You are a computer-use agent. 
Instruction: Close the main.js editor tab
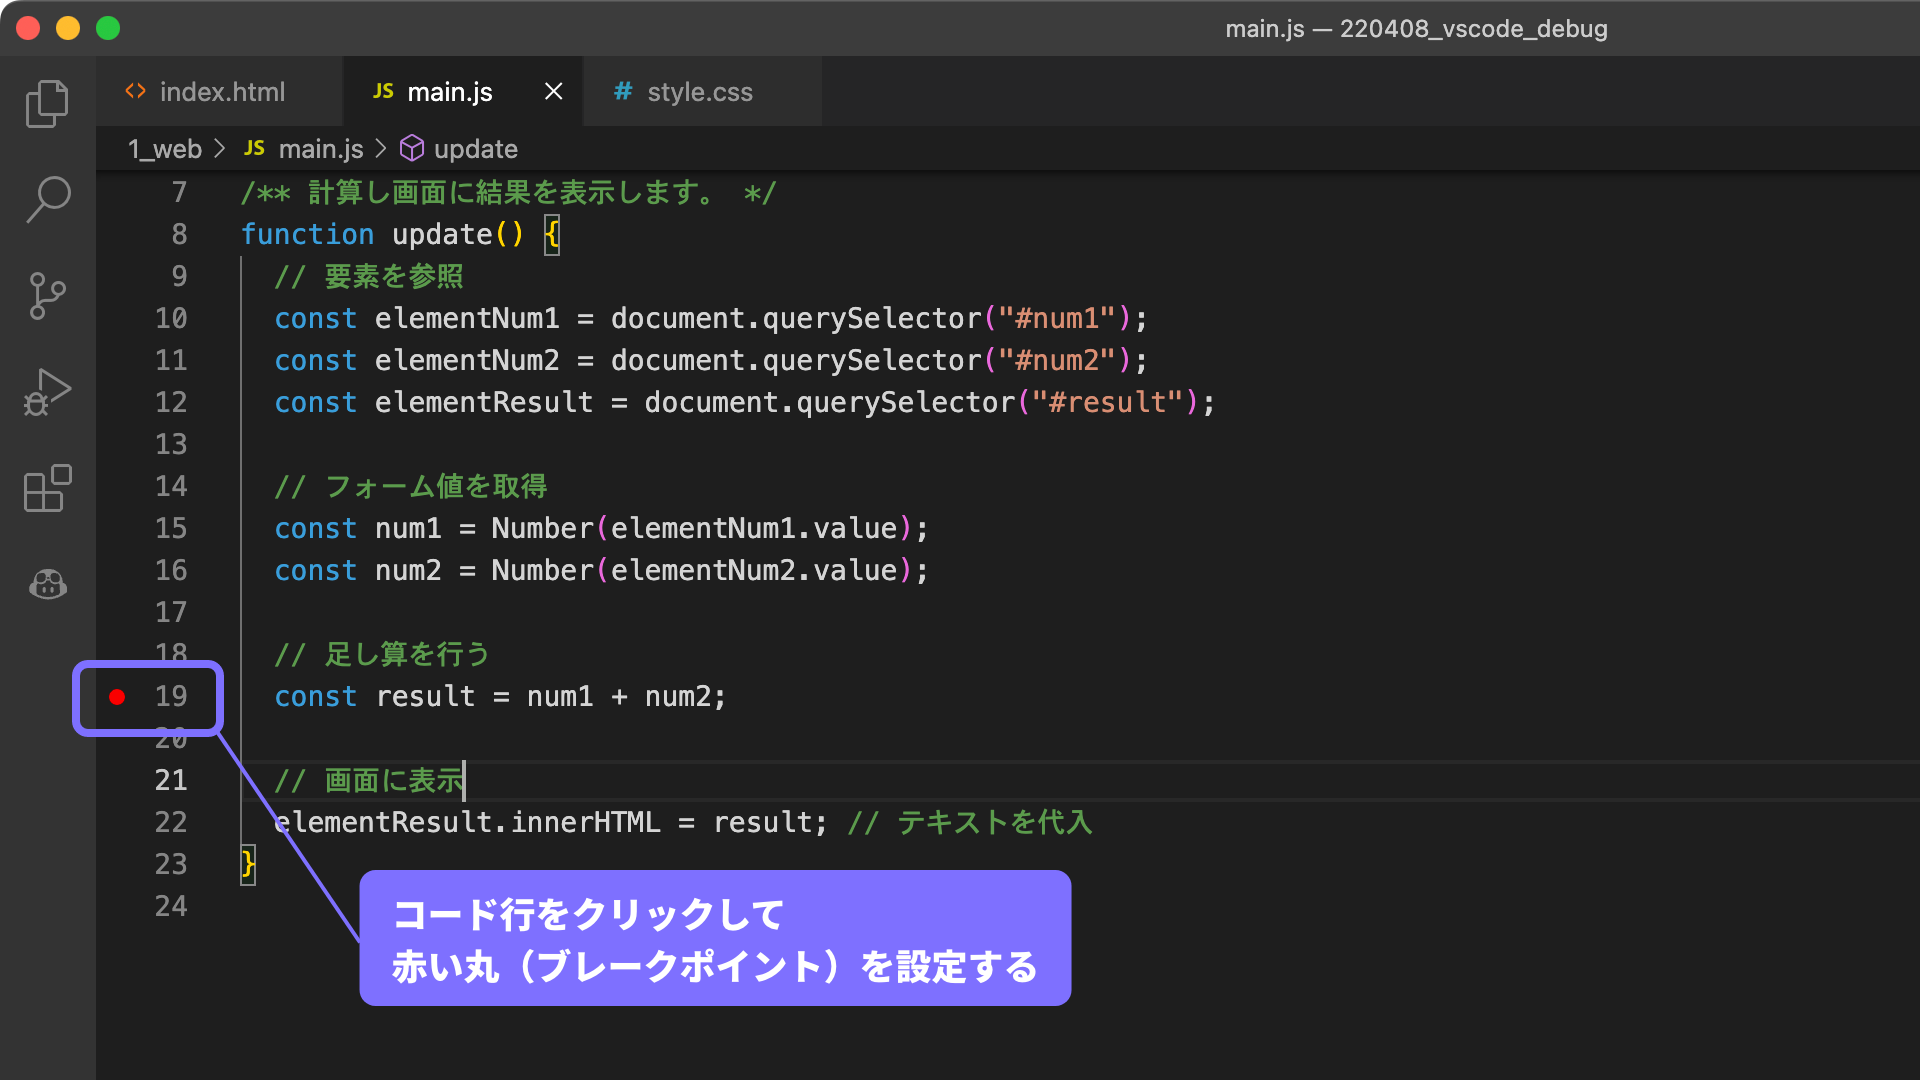tap(553, 92)
